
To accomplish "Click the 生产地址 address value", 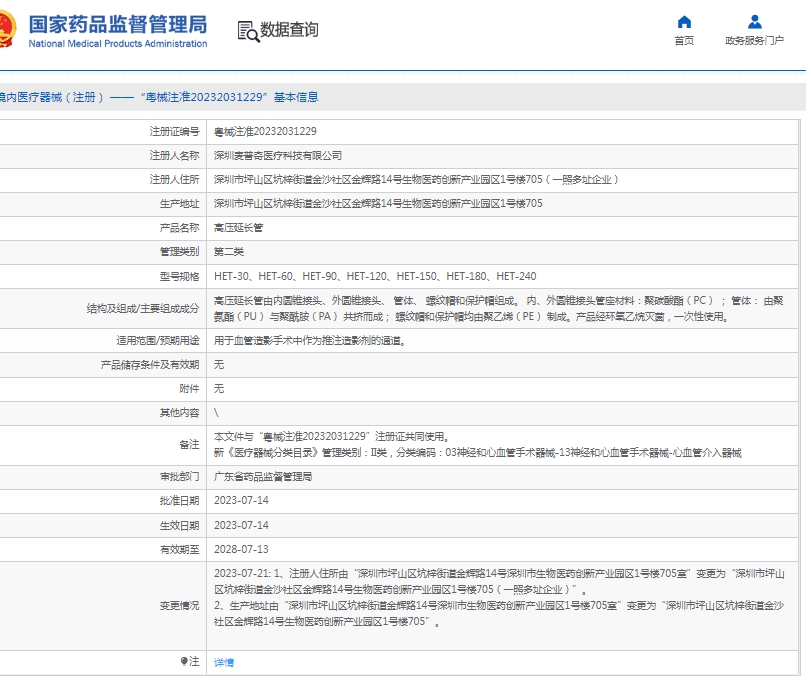I will 378,203.
